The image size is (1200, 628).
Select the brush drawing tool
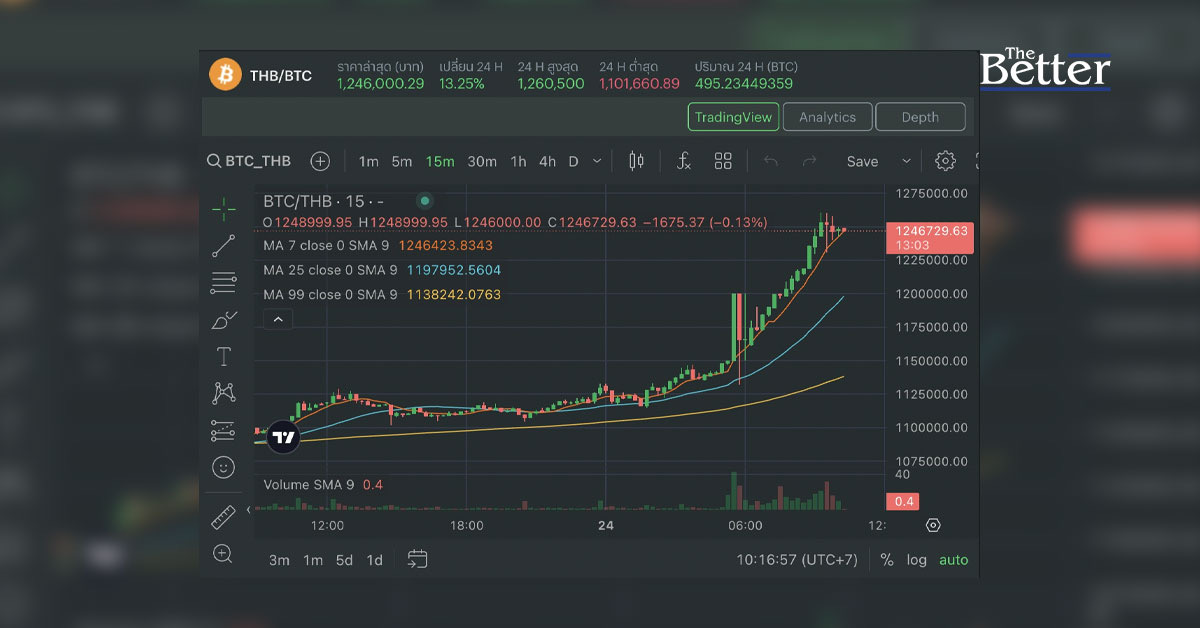[224, 320]
